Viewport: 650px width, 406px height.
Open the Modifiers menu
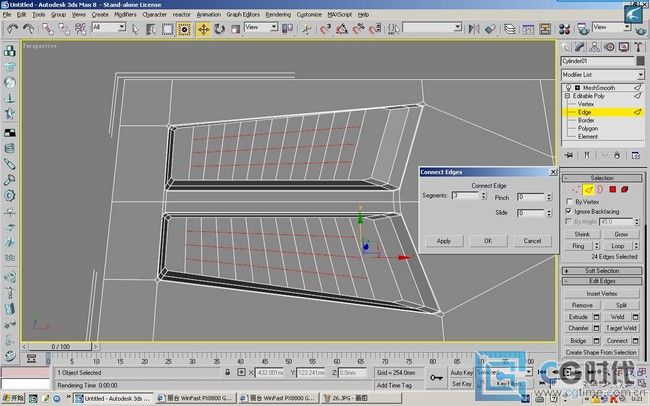click(125, 14)
